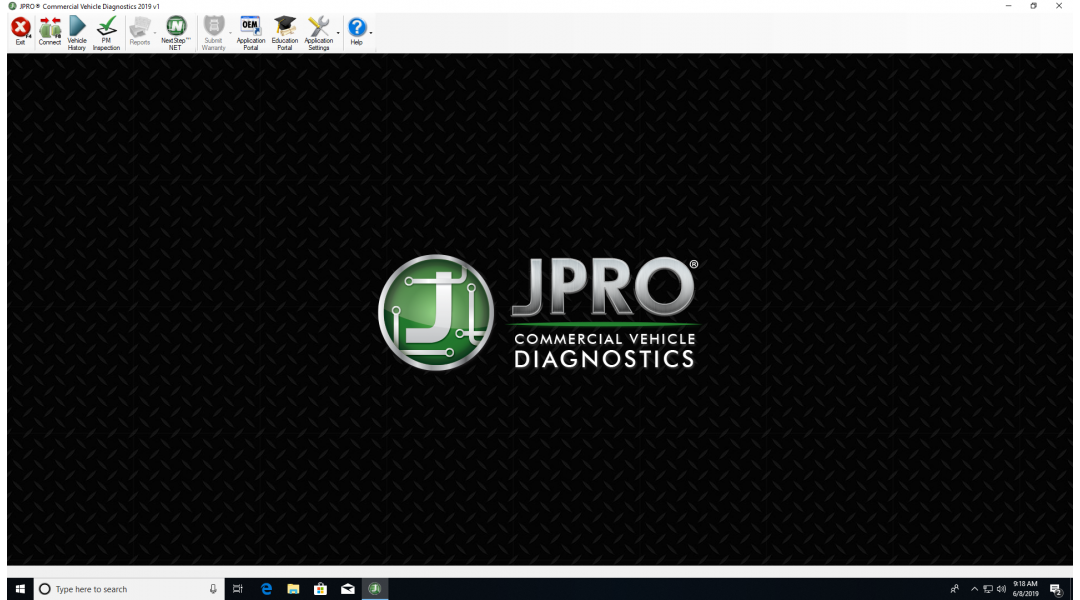Open the volume control tray icon
This screenshot has height=600, width=1080.
(1001, 589)
